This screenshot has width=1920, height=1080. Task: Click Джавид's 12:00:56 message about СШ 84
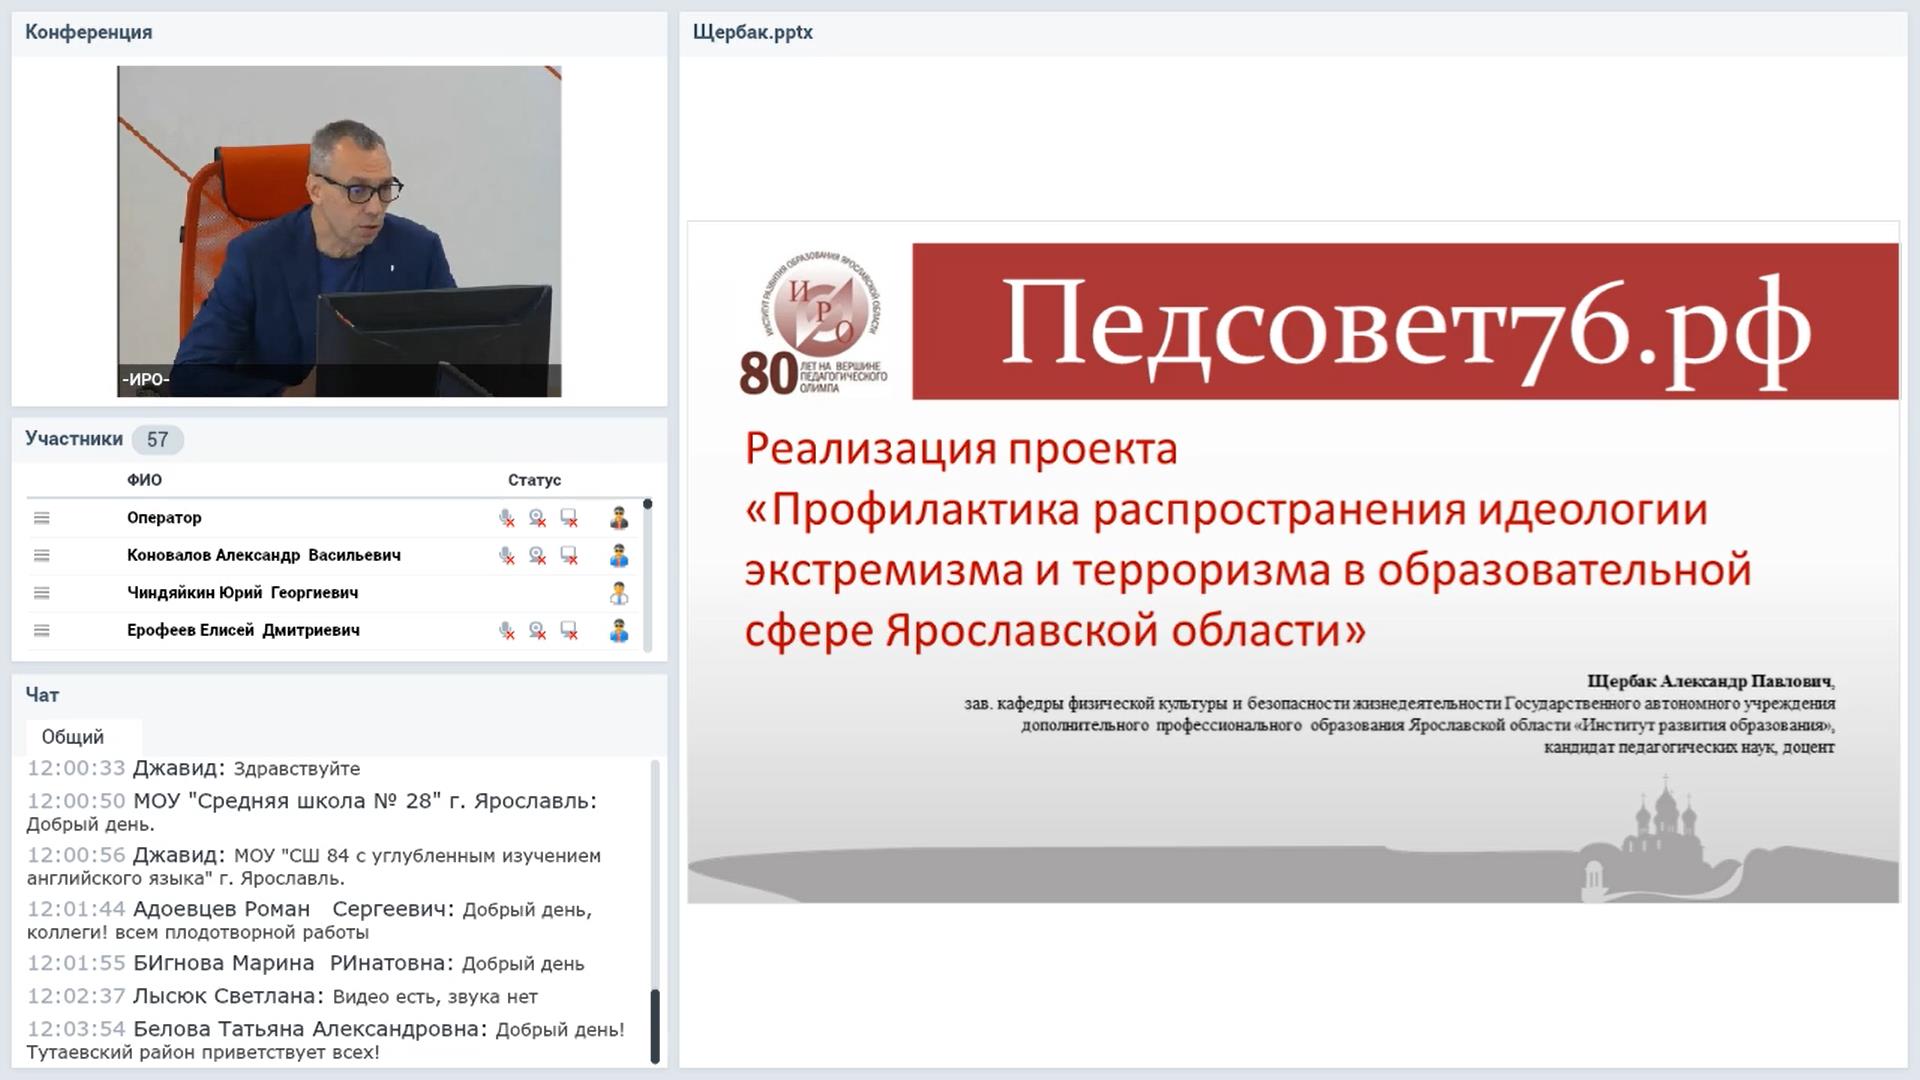pos(313,867)
